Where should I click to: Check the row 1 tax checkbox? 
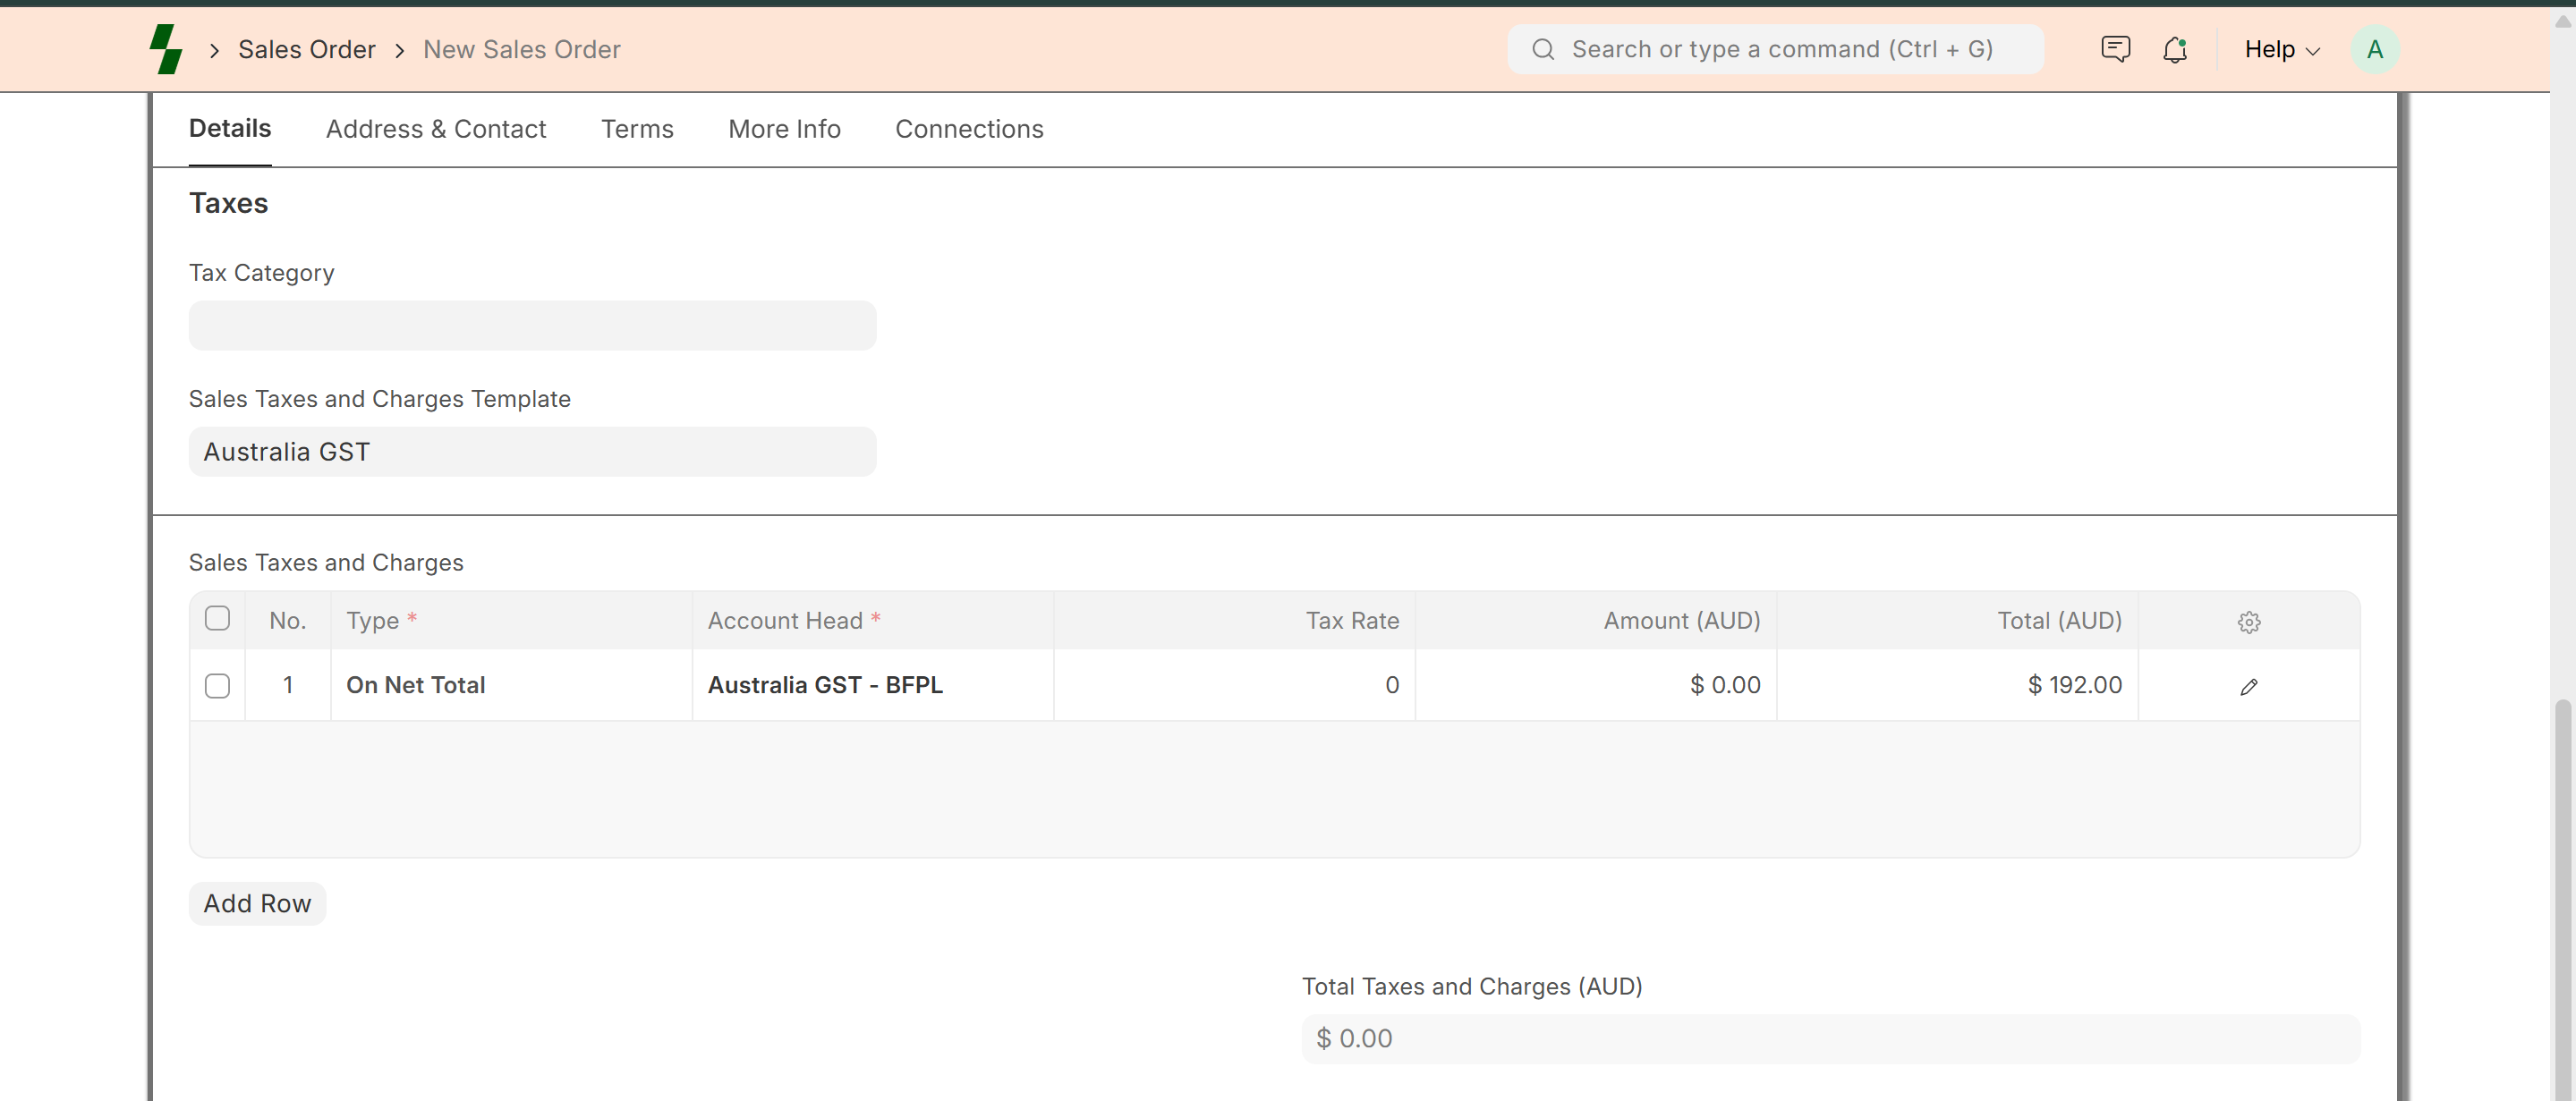coord(217,686)
